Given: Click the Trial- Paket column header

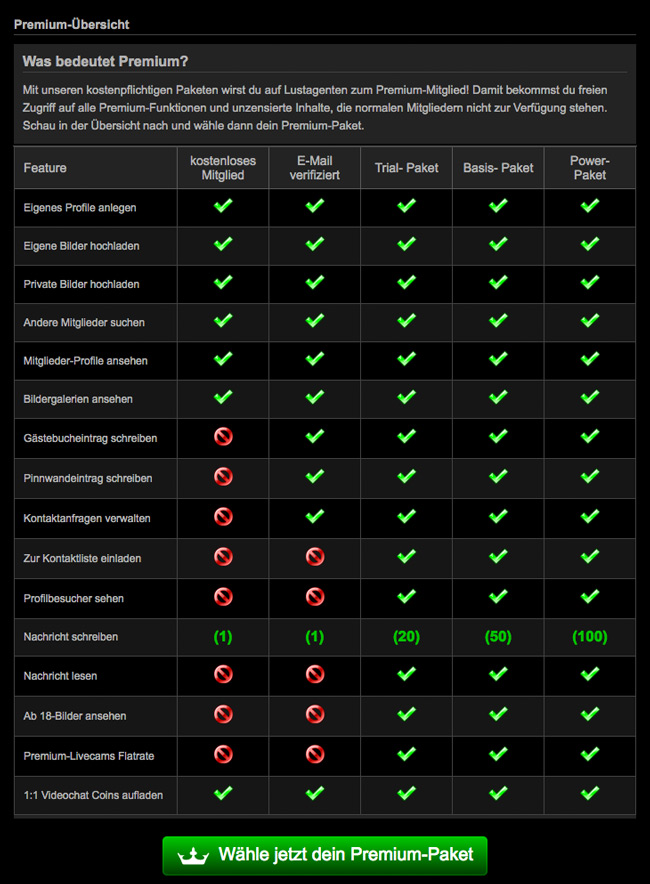Looking at the screenshot, I should 406,168.
